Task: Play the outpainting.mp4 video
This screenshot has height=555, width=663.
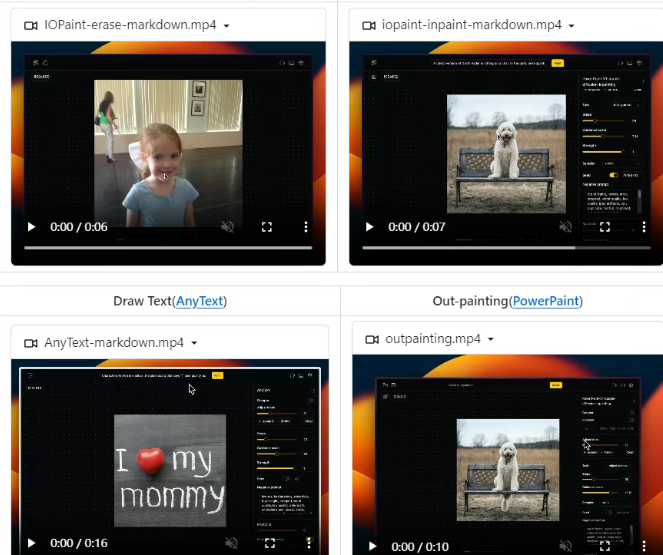Action: (x=373, y=546)
